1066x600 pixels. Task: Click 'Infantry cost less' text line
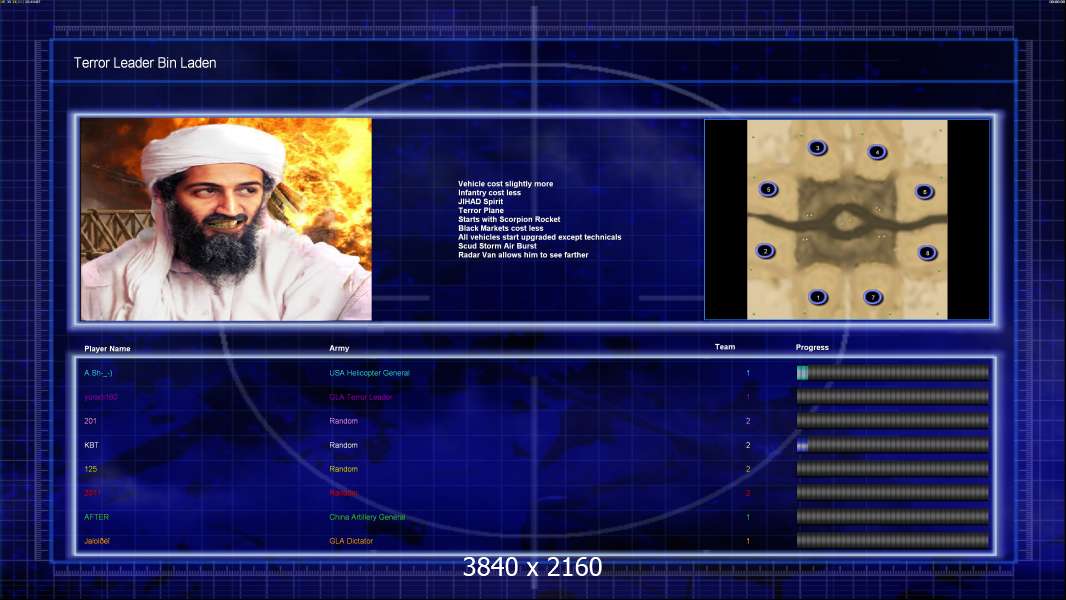tap(489, 192)
